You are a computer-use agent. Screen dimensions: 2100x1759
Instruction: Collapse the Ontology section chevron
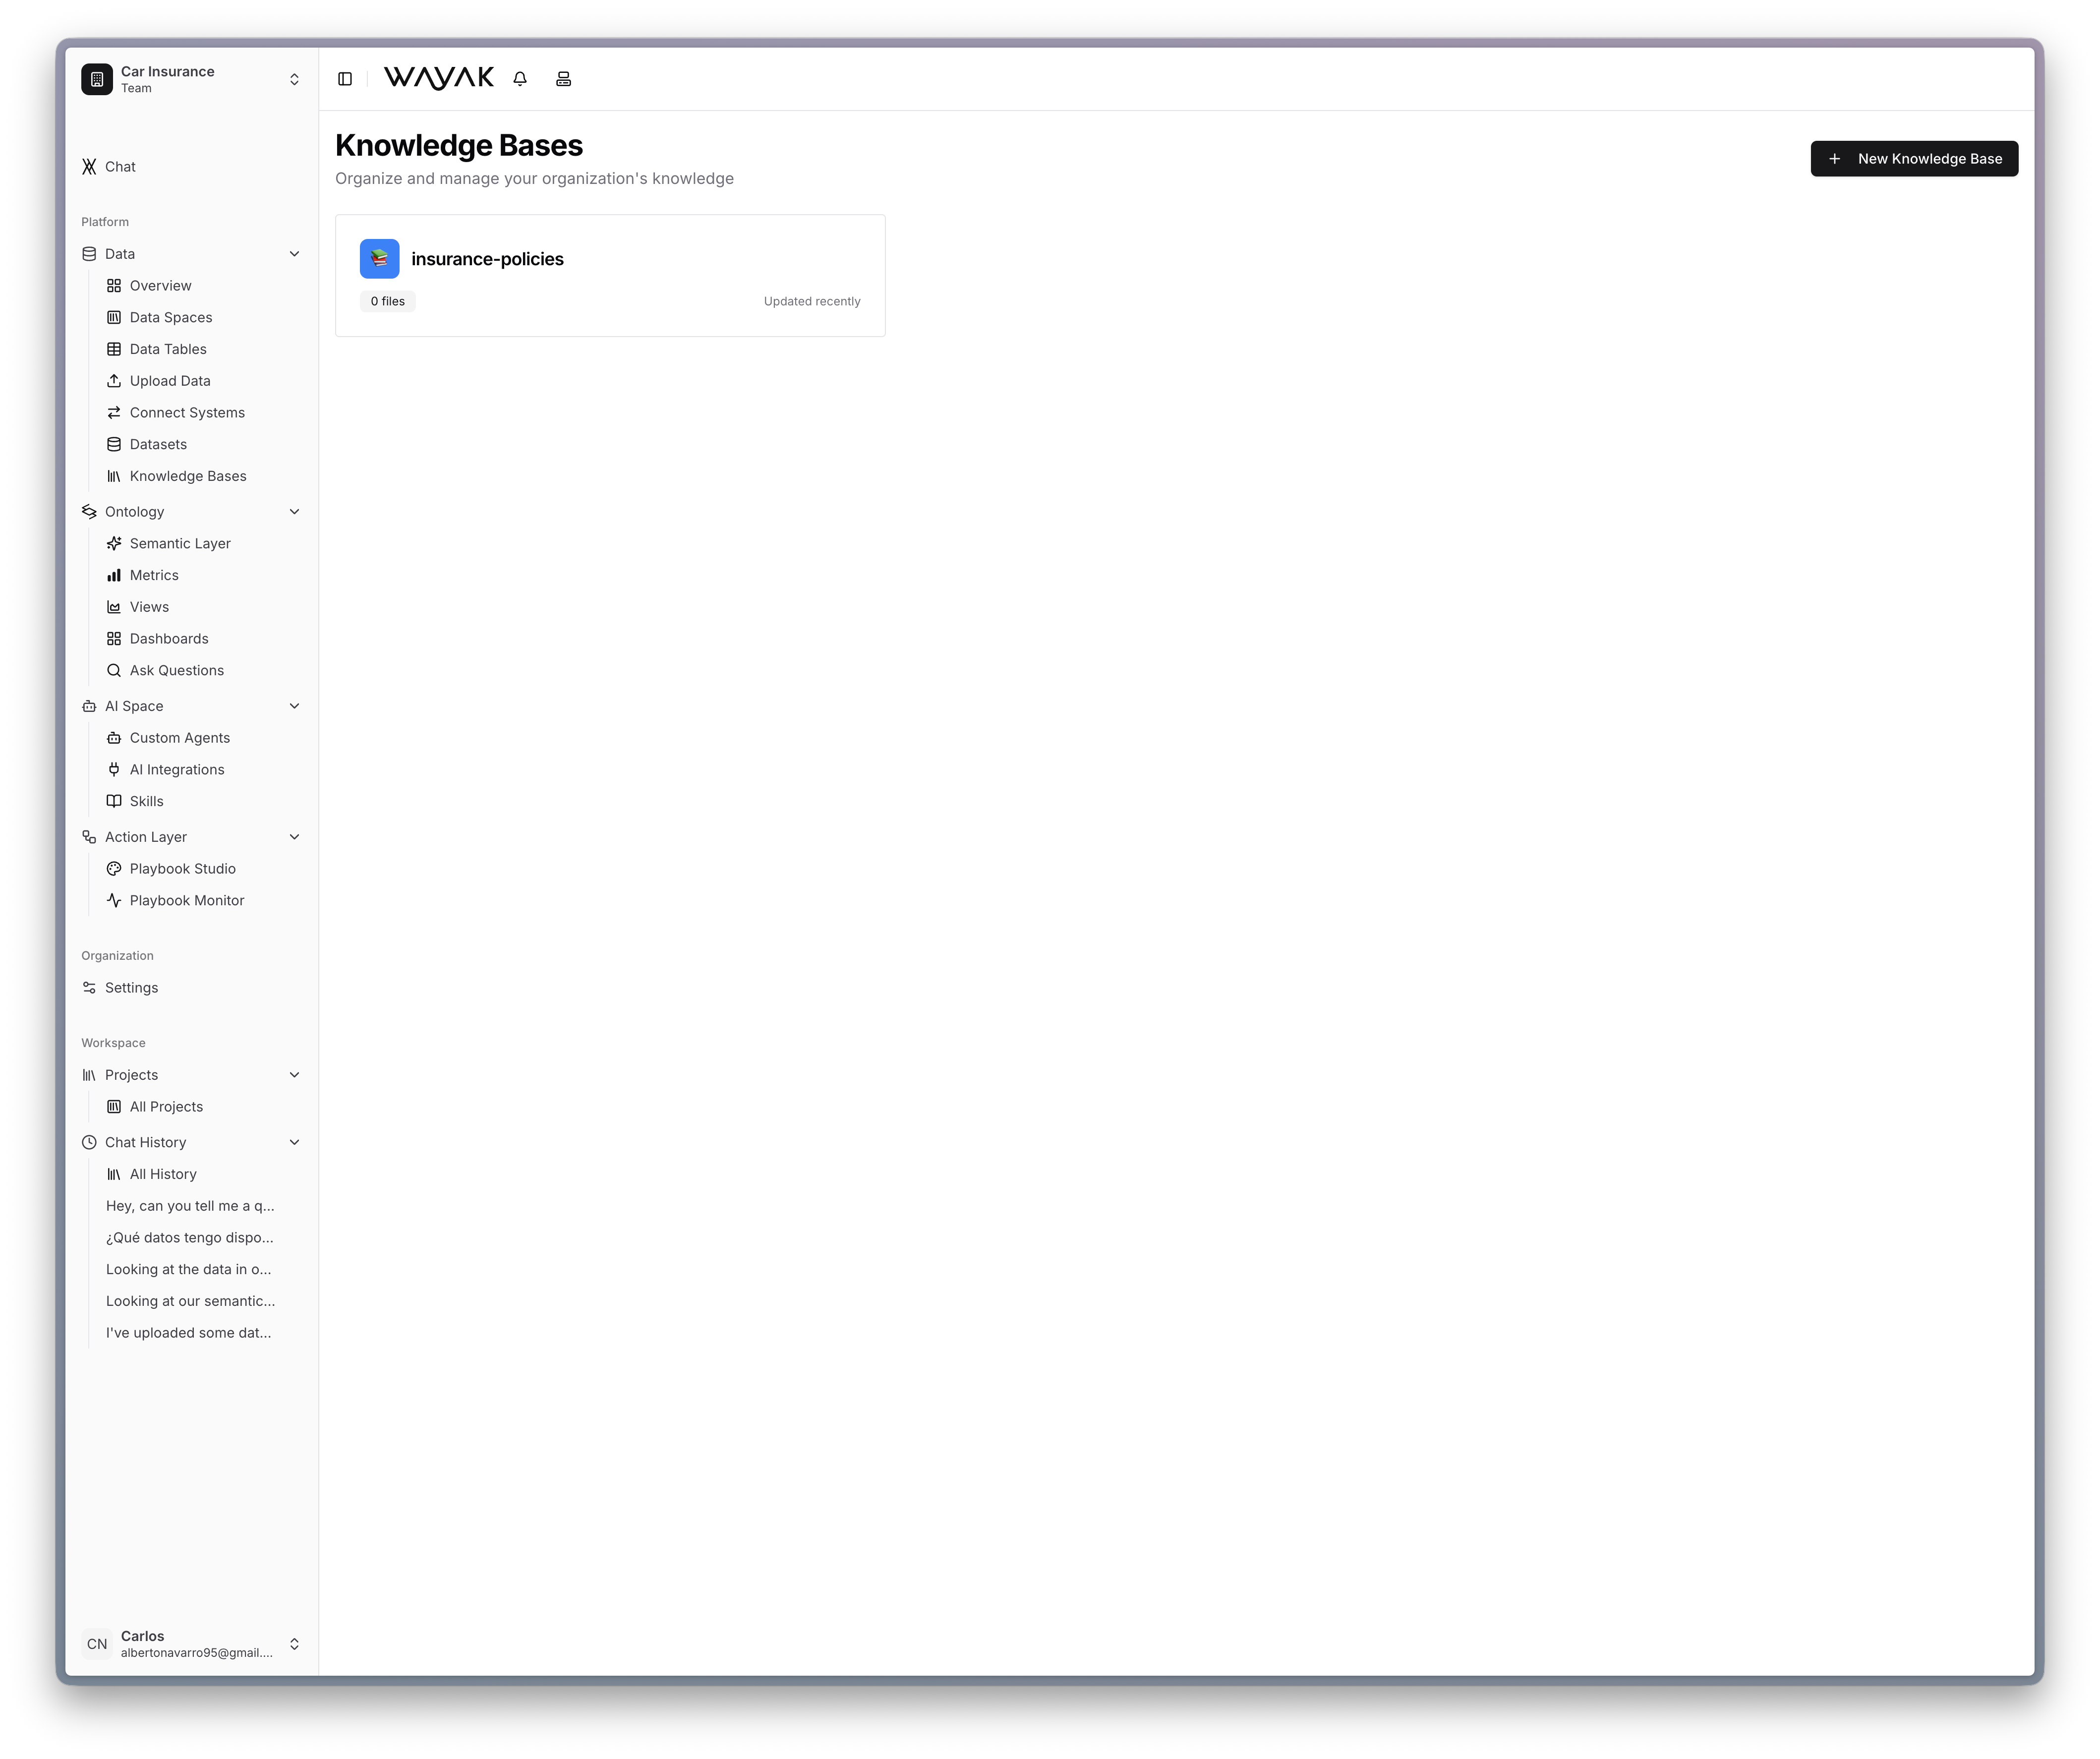point(295,512)
